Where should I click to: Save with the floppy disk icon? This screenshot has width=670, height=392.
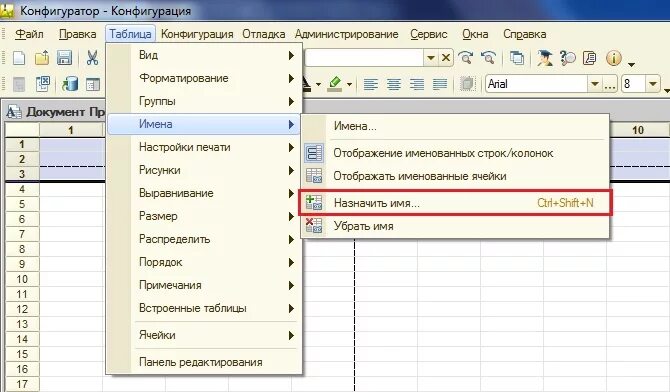[x=64, y=58]
